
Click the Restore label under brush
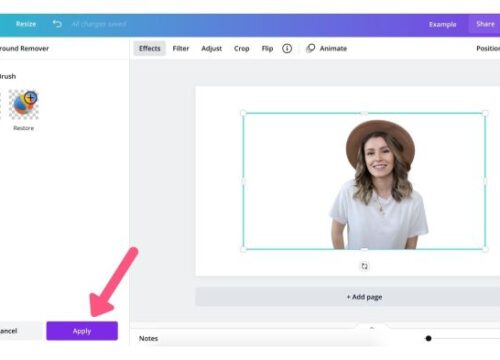coord(23,128)
